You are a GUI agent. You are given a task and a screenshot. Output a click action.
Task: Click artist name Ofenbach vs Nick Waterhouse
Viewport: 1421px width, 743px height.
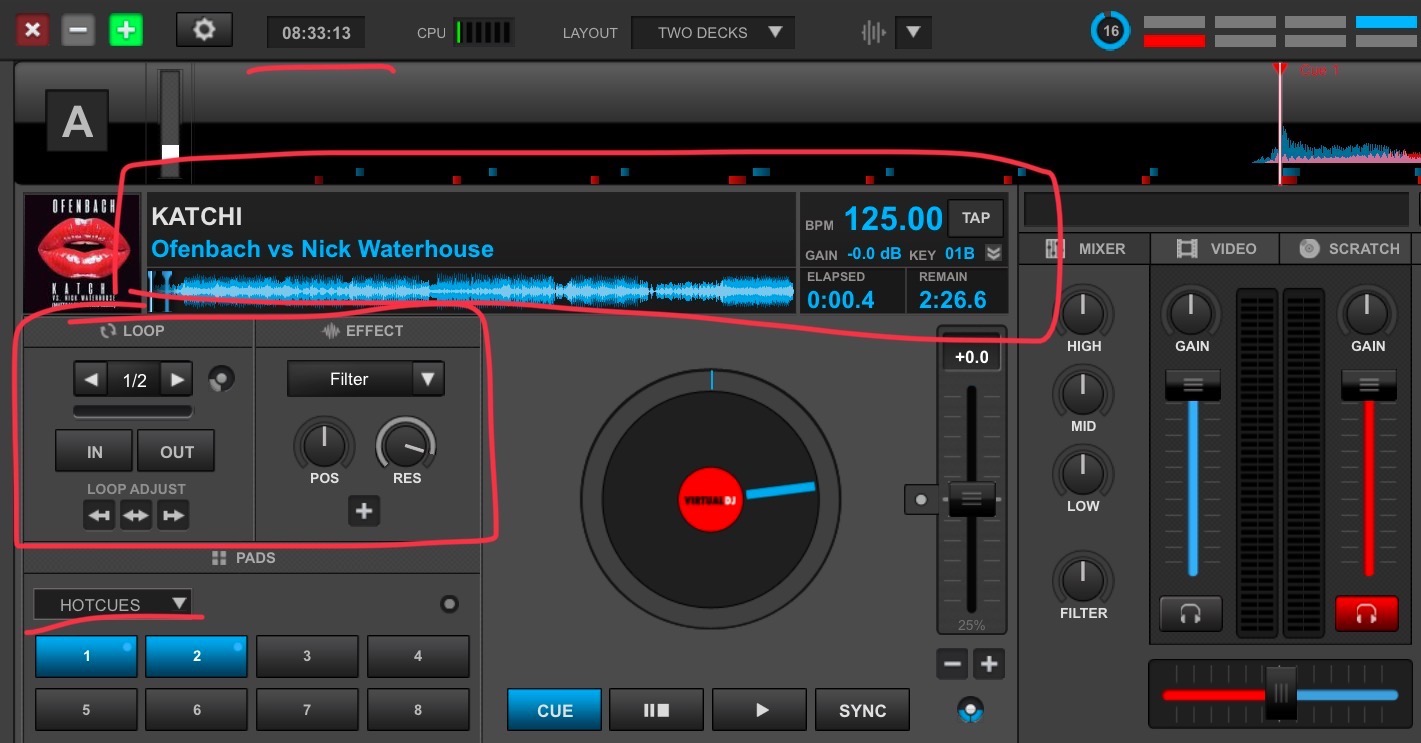coord(322,249)
